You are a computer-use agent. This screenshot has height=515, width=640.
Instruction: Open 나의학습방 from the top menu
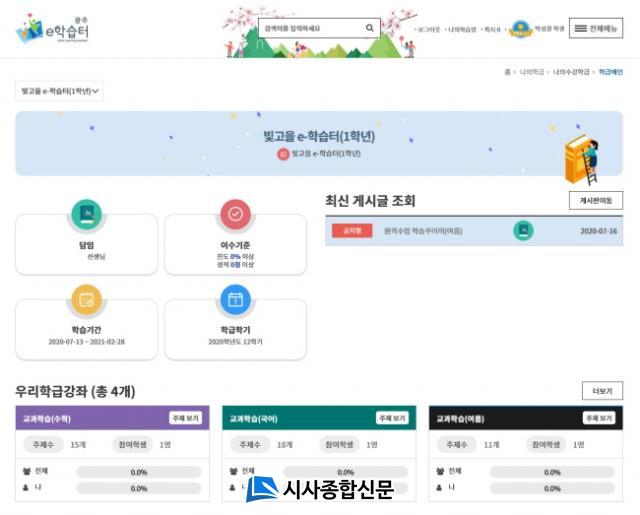(462, 30)
